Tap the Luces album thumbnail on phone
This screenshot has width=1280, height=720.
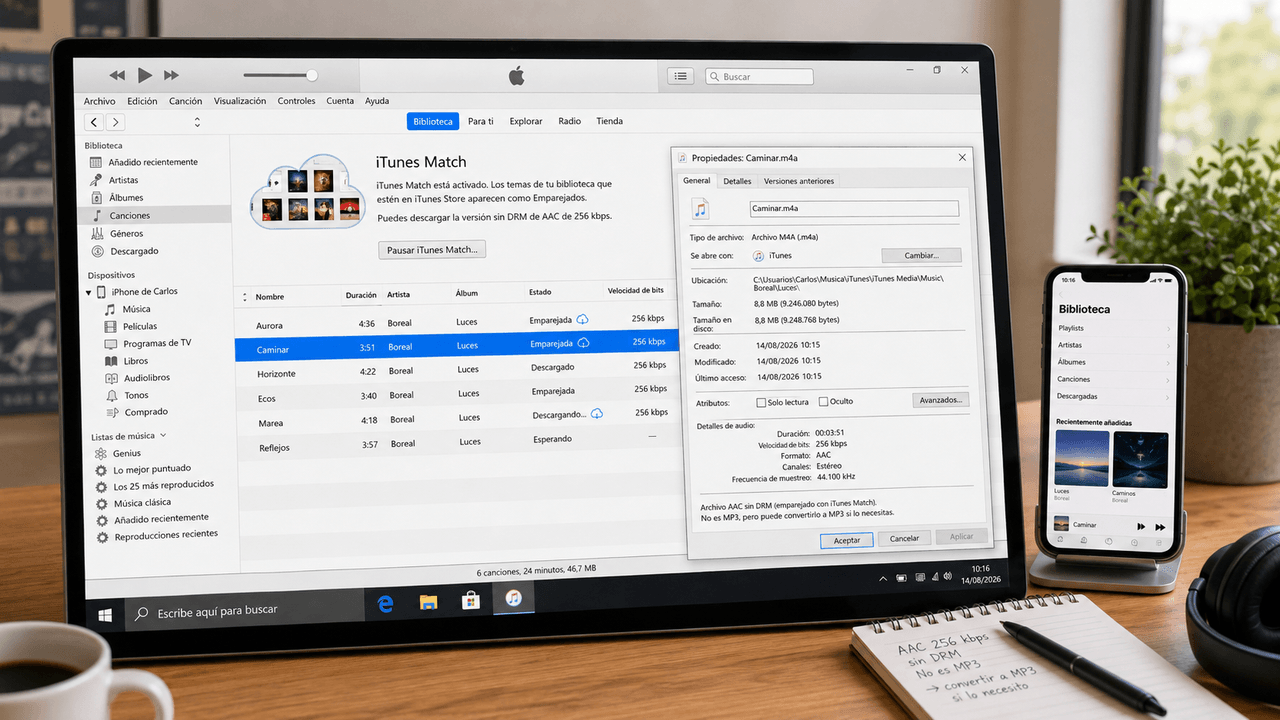[x=1082, y=458]
